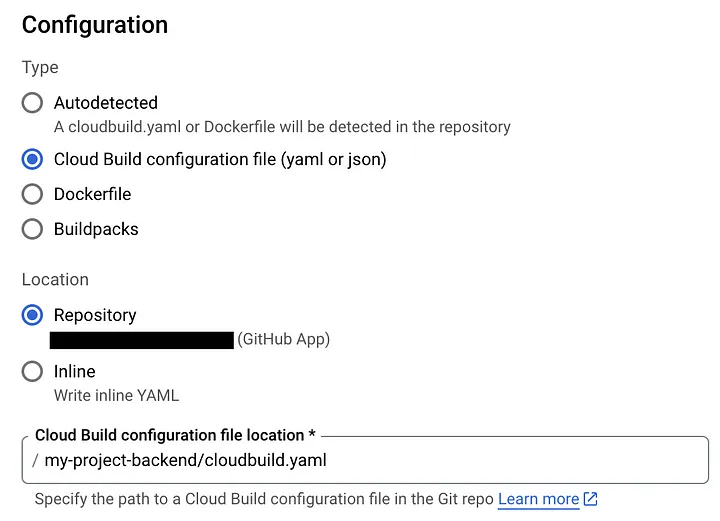This screenshot has width=720, height=521.
Task: Click the Inline label text
Action: pyautogui.click(x=75, y=371)
